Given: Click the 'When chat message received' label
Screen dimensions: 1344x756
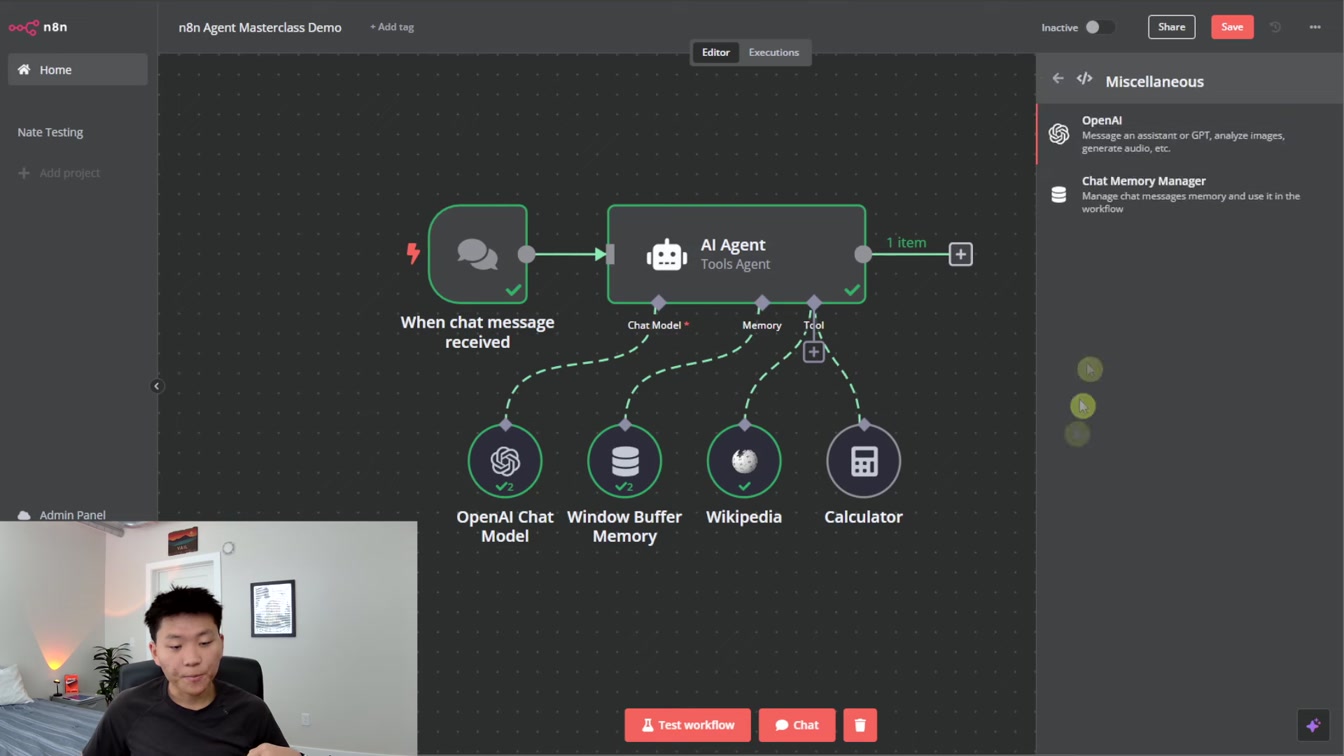Looking at the screenshot, I should coord(478,332).
